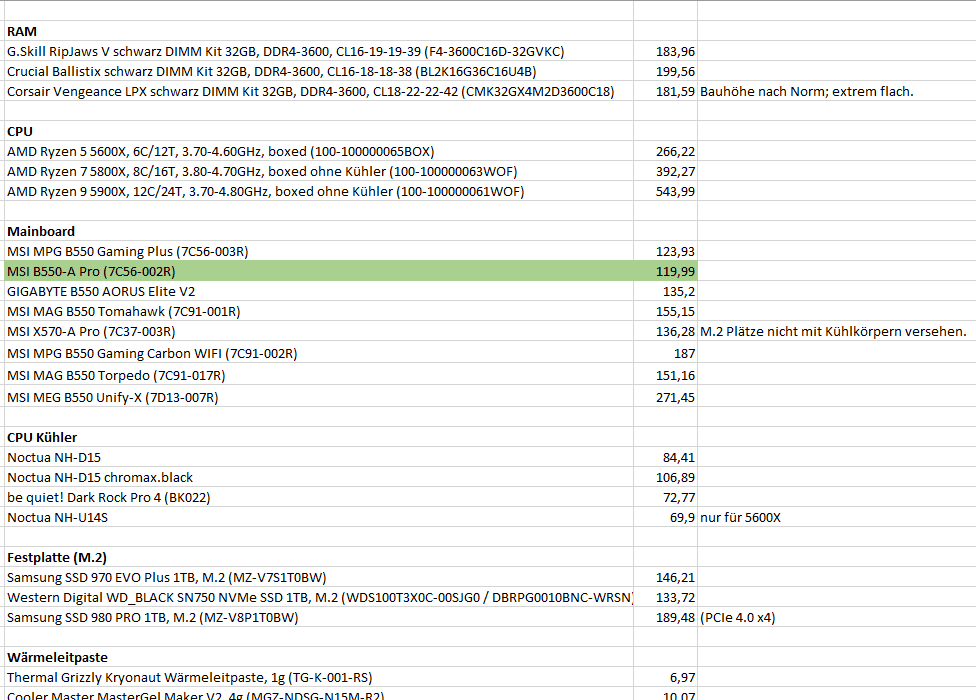Click price cell 151,16
The width and height of the screenshot is (976, 700).
pyautogui.click(x=665, y=375)
